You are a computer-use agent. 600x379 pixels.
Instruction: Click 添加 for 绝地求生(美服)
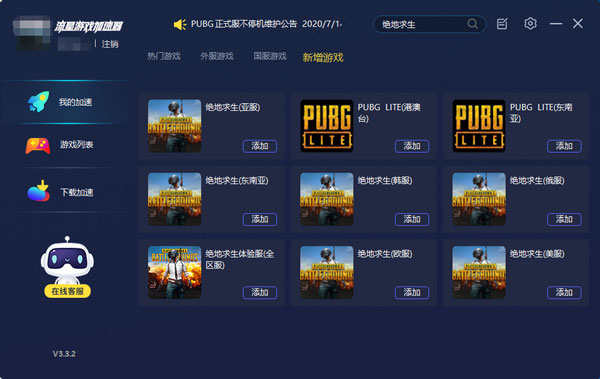coord(564,292)
